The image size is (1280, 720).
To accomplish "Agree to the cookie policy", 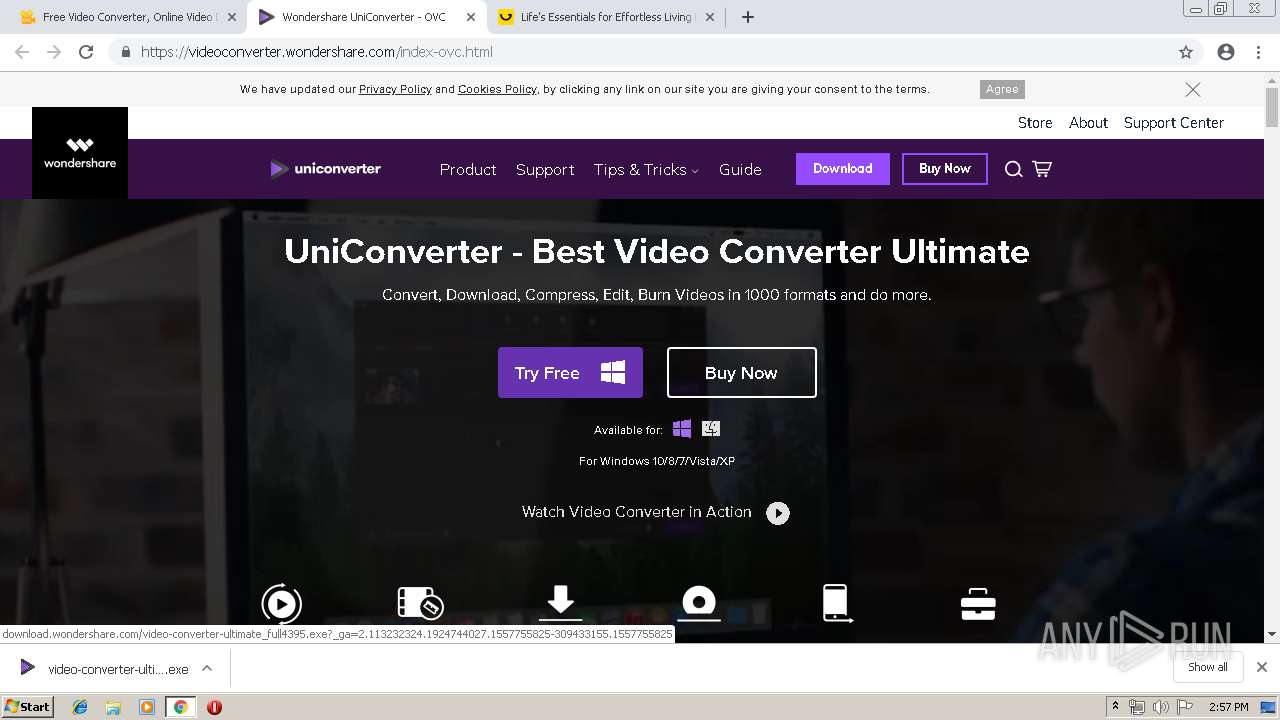I will coord(1002,89).
